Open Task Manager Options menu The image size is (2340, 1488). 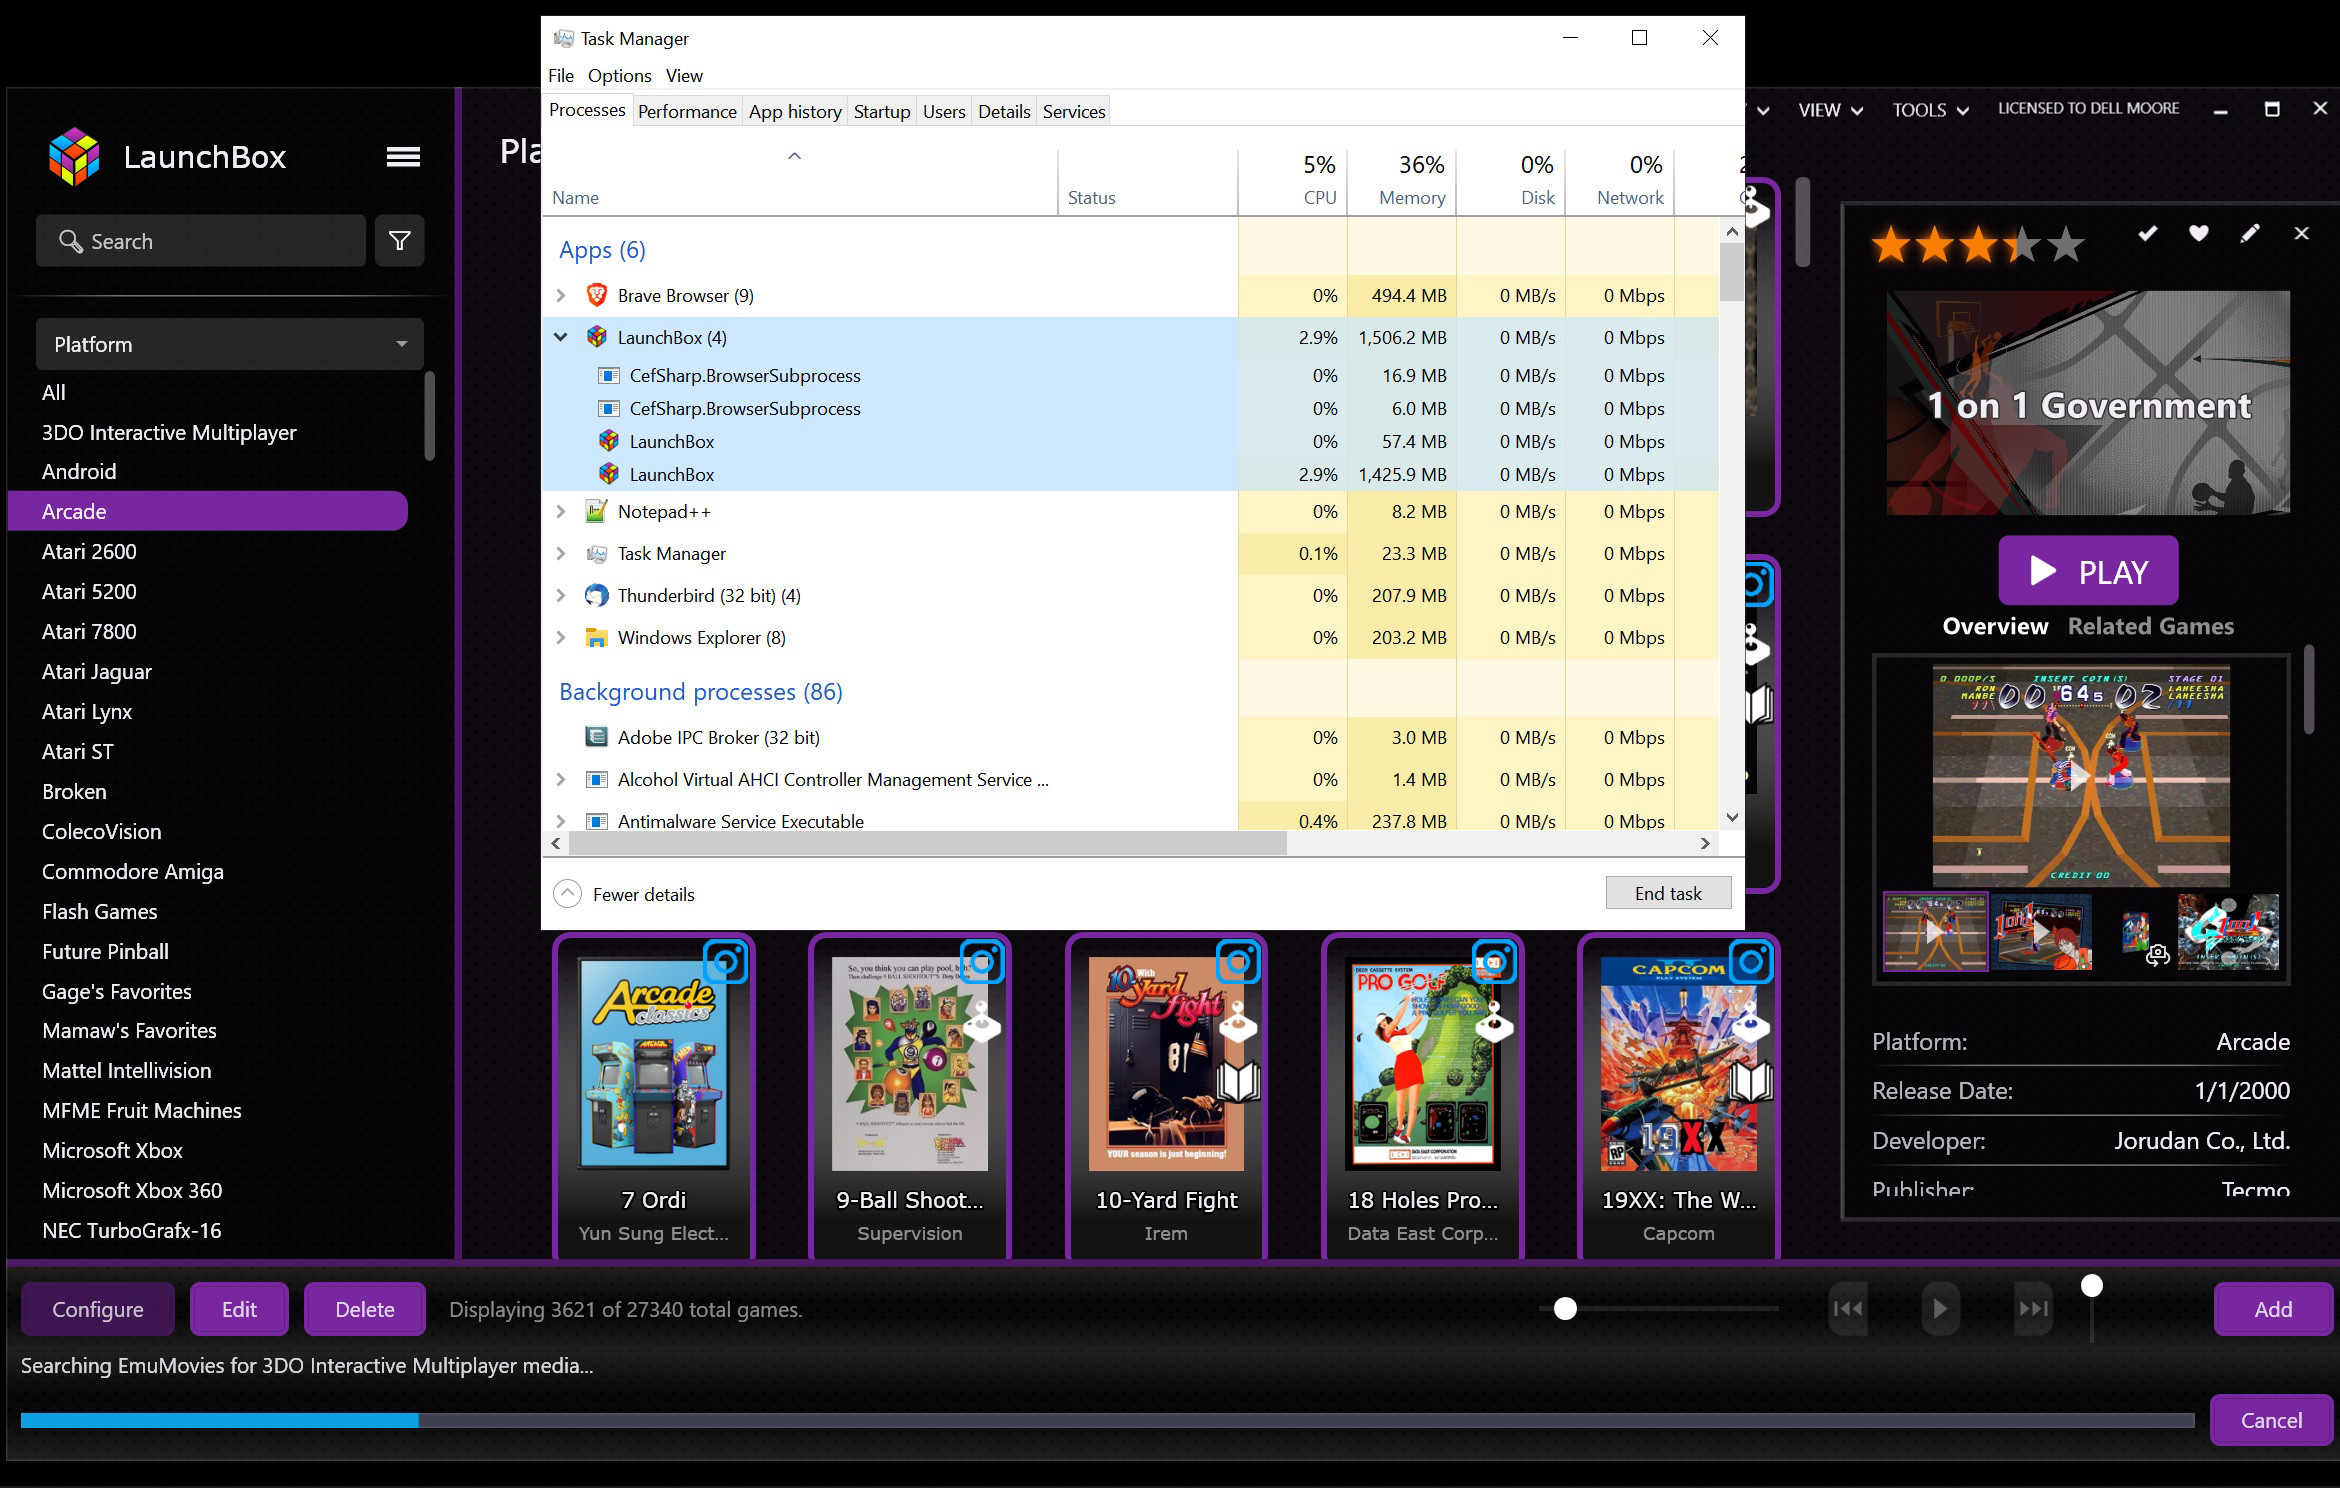(619, 75)
